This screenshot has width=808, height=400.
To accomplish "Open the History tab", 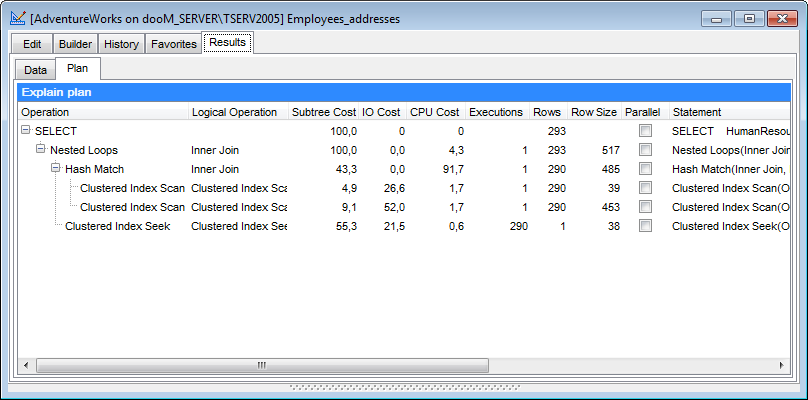I will (121, 44).
